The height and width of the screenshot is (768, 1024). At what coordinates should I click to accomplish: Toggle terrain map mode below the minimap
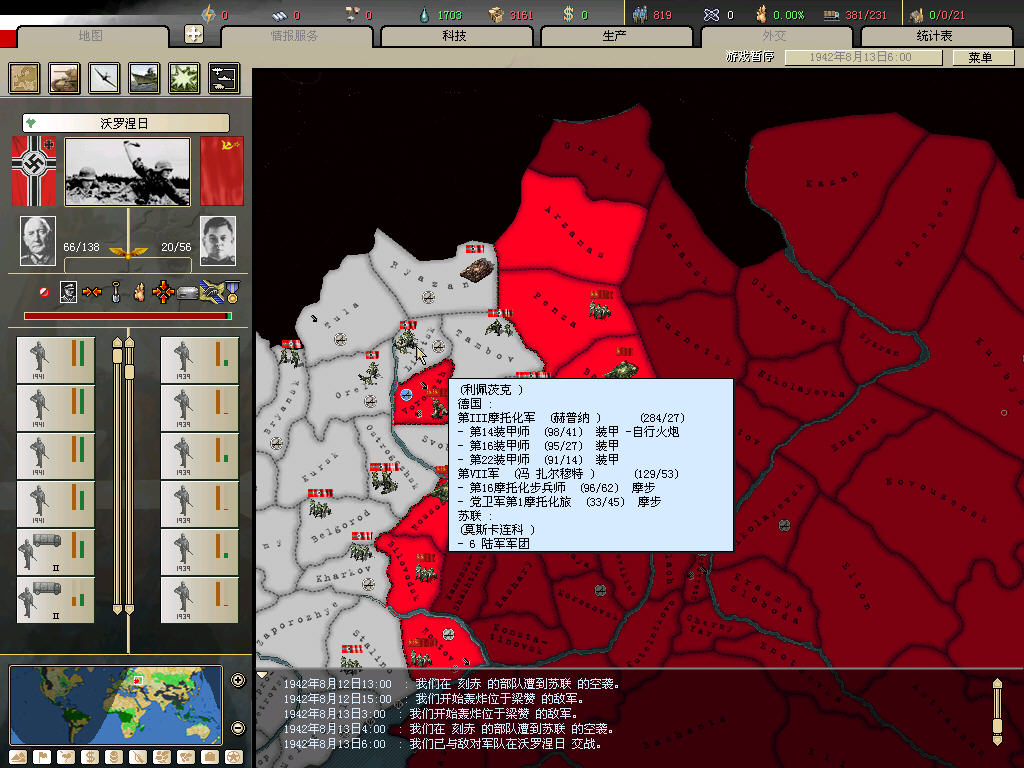click(x=18, y=756)
